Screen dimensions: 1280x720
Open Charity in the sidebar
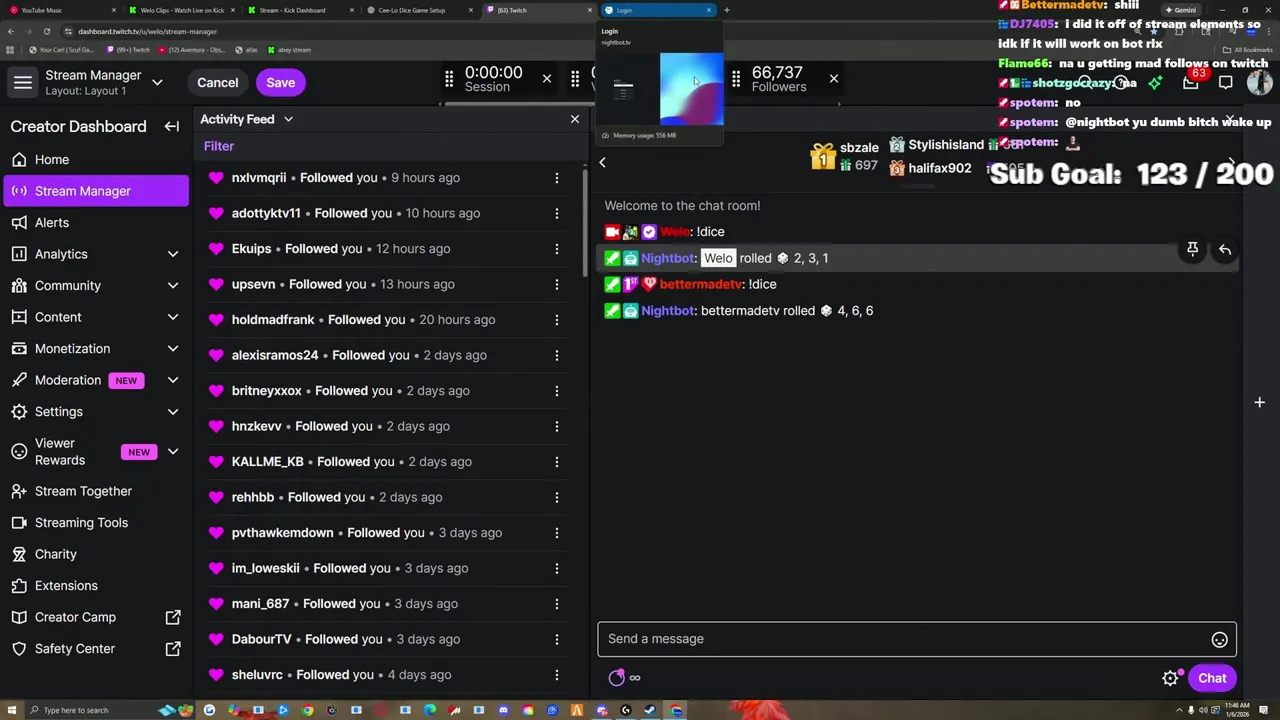point(95,554)
